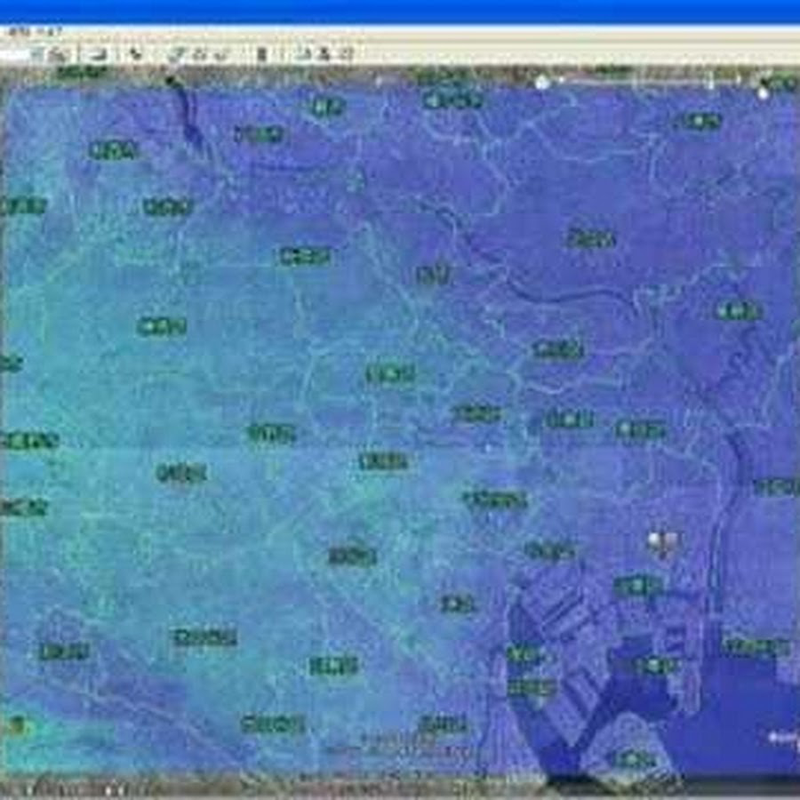Image resolution: width=800 pixels, height=800 pixels.
Task: Click the dark standalone icon between the toolbar groups
Action: point(262,54)
